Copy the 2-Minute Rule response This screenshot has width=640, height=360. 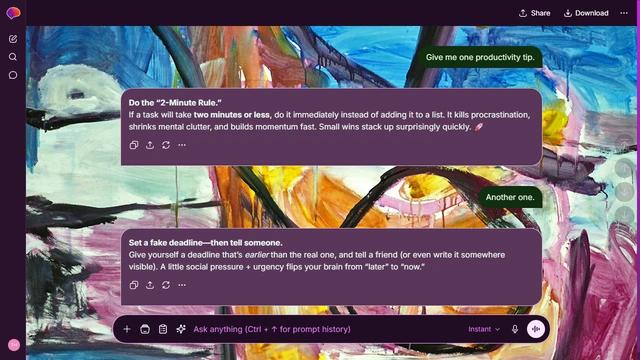pyautogui.click(x=133, y=145)
